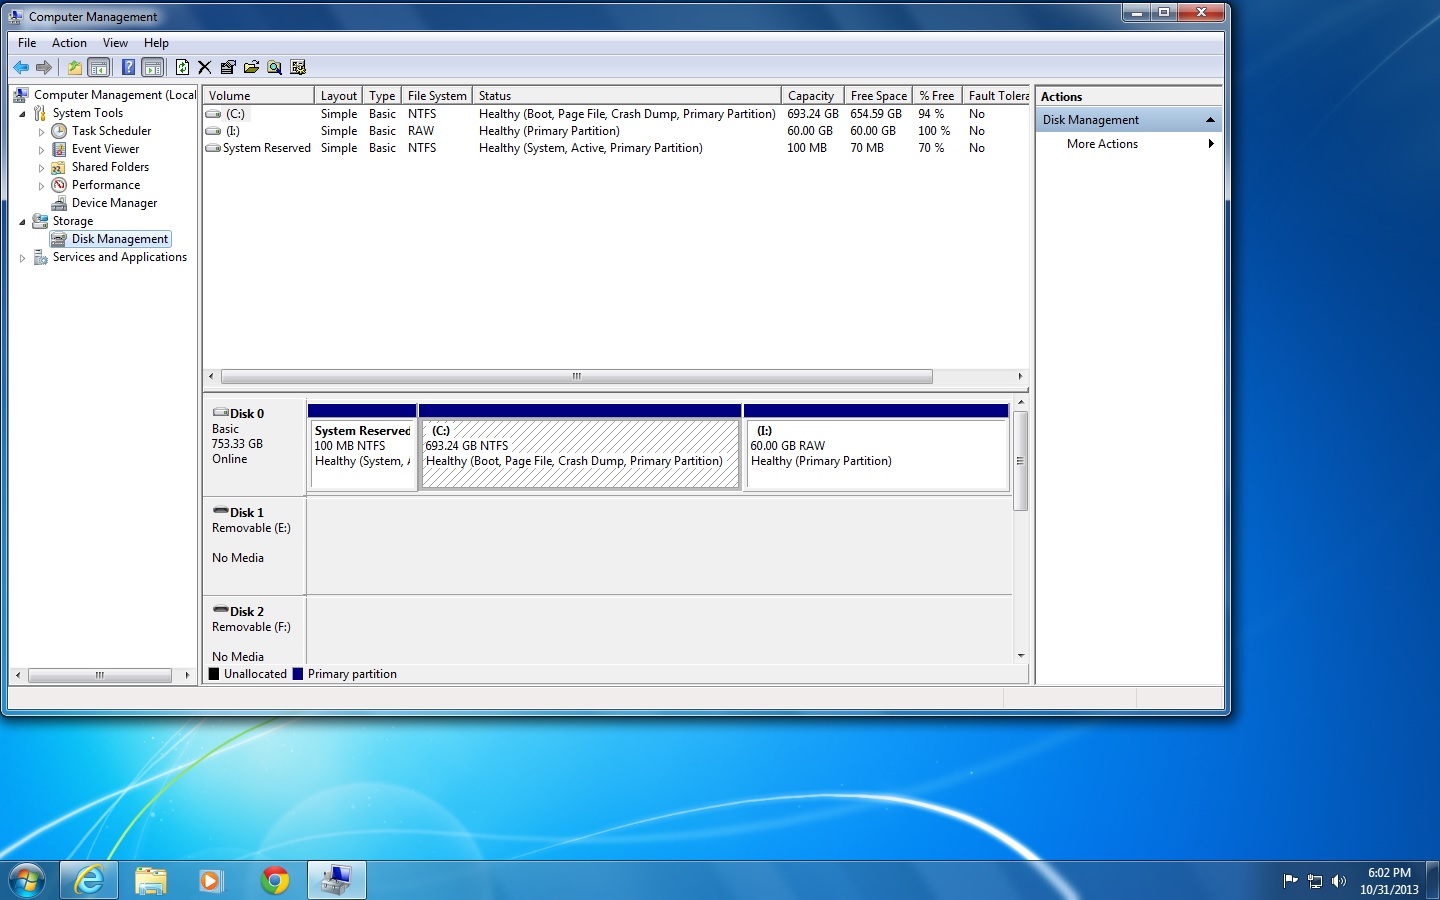The height and width of the screenshot is (900, 1440).
Task: Select the (I:) volume row icon
Action: tap(213, 131)
